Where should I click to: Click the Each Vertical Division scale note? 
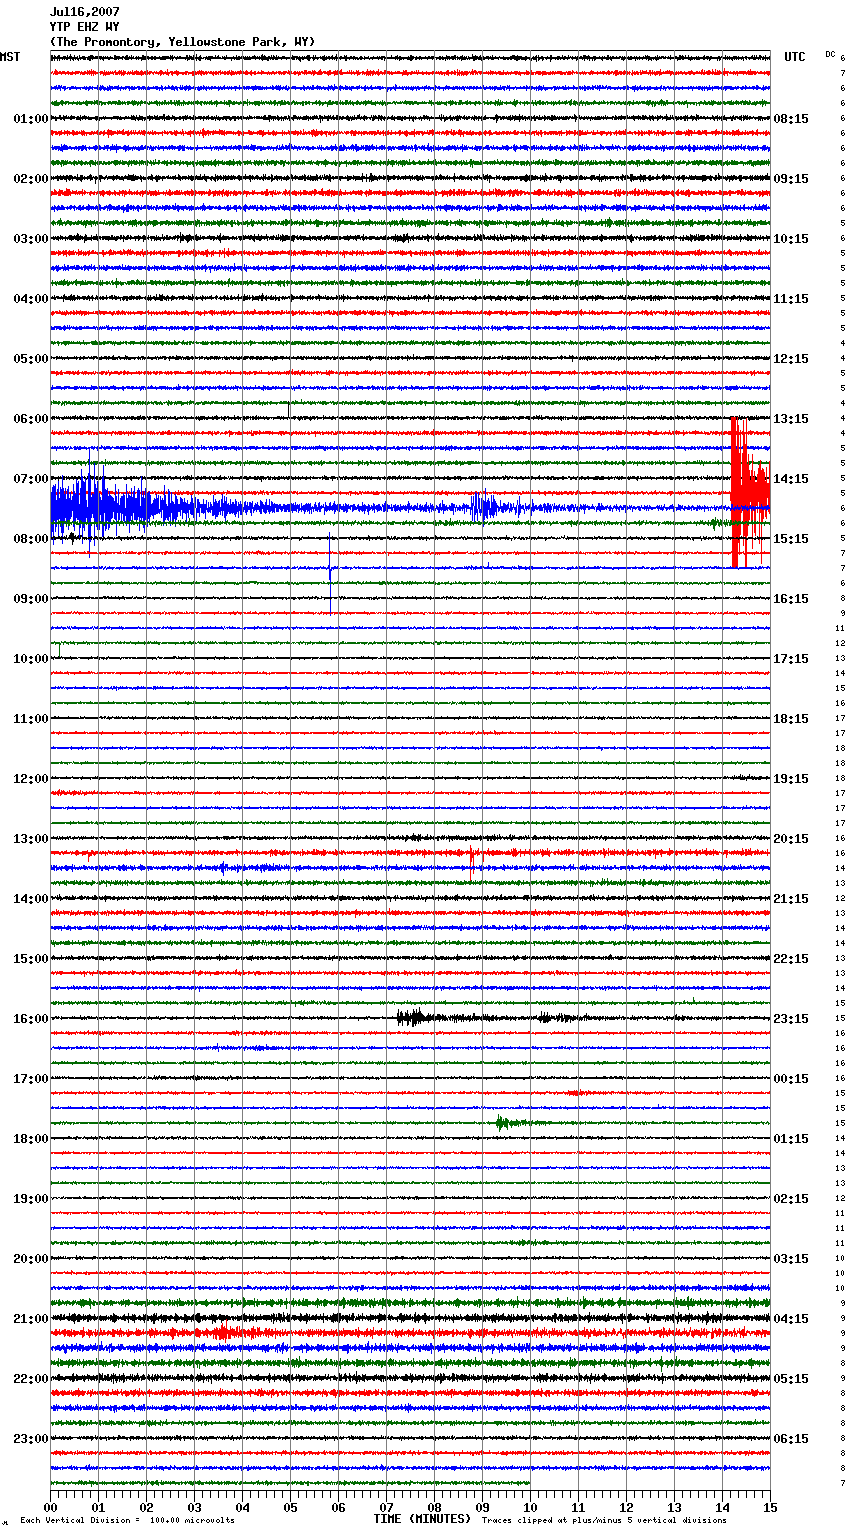tap(127, 1520)
